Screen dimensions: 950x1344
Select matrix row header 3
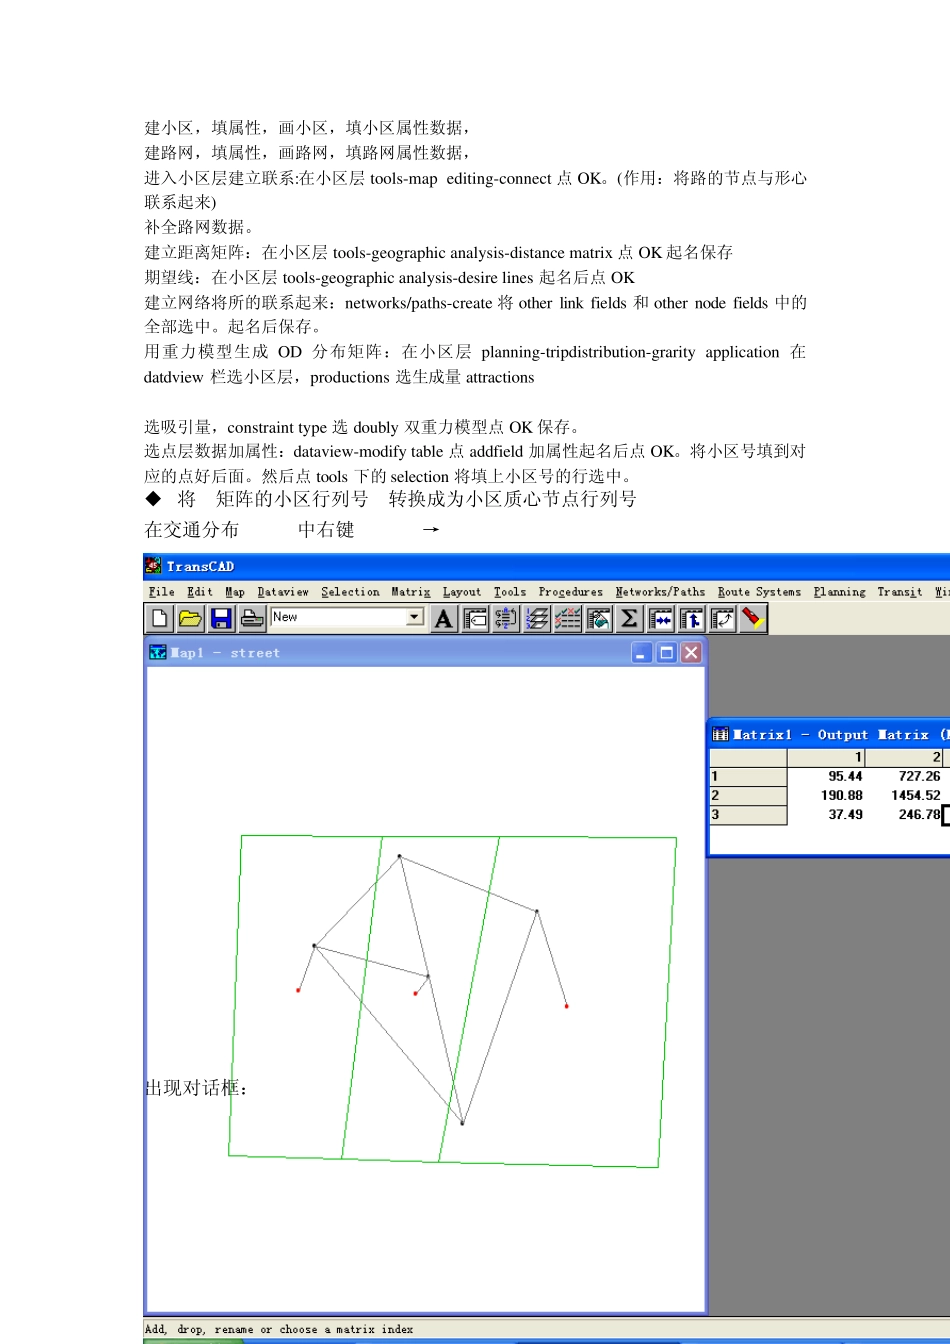pos(748,814)
